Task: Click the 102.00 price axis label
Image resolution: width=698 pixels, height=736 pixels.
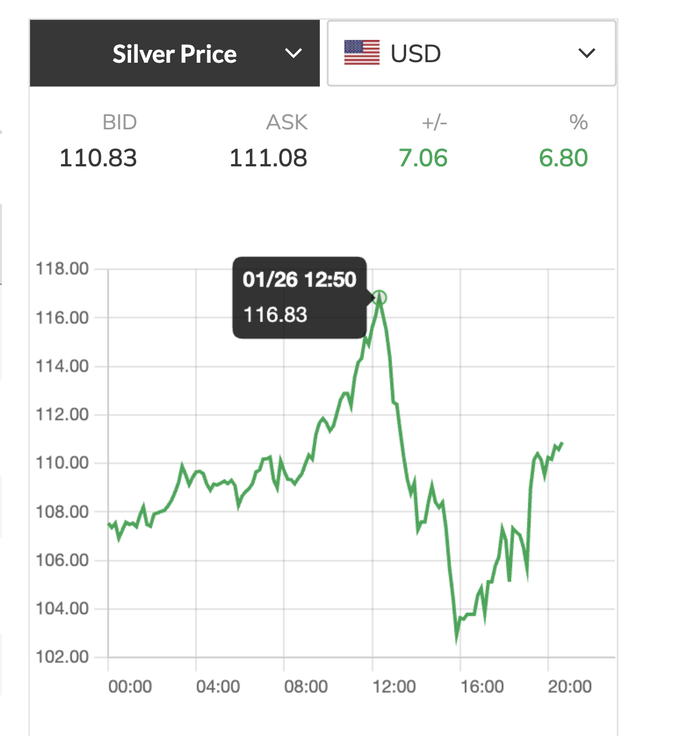Action: [63, 657]
